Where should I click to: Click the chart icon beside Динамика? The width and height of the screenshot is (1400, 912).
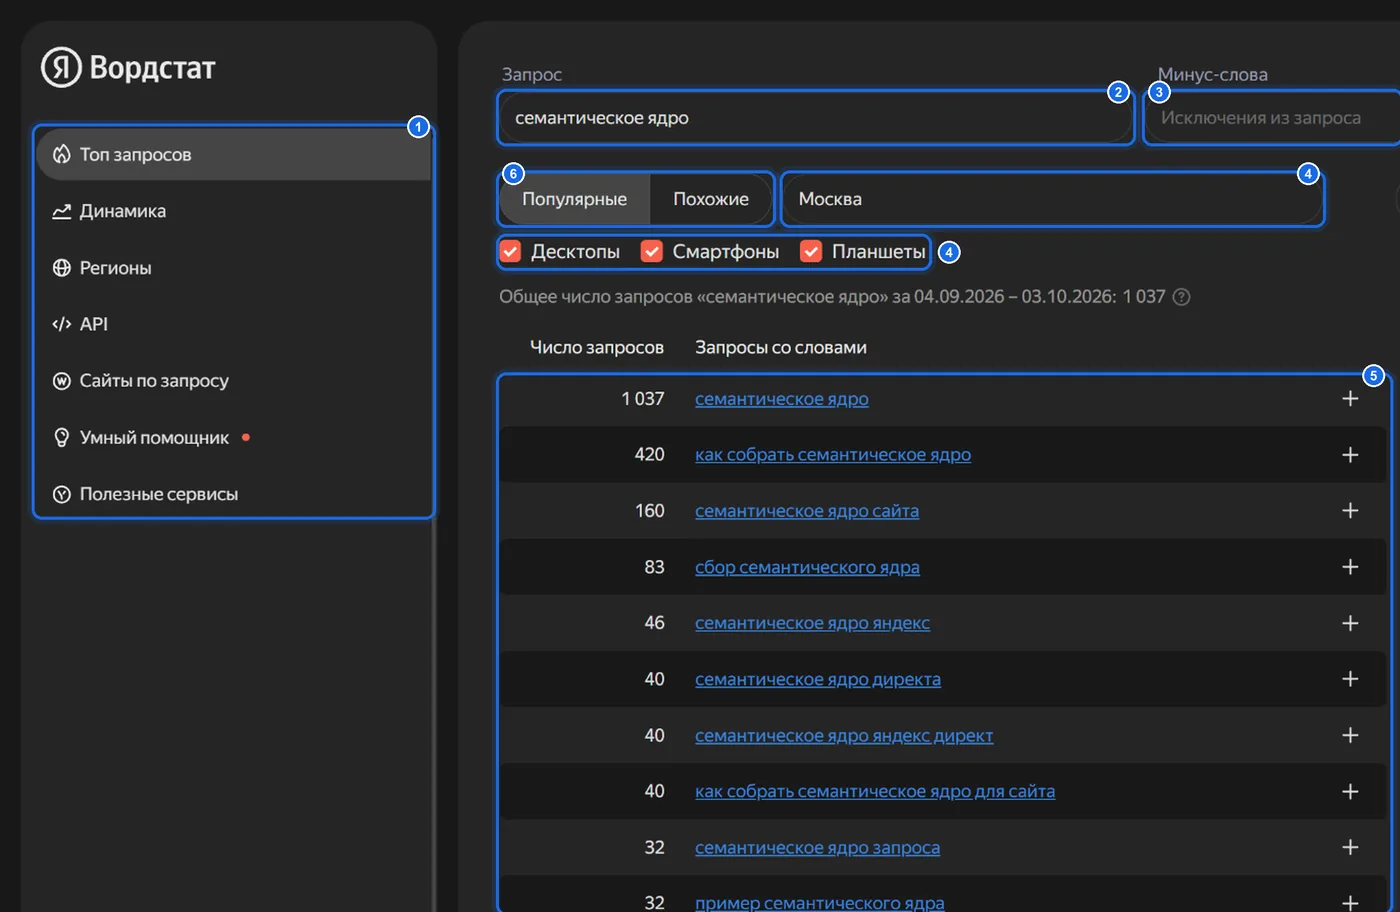coord(62,211)
